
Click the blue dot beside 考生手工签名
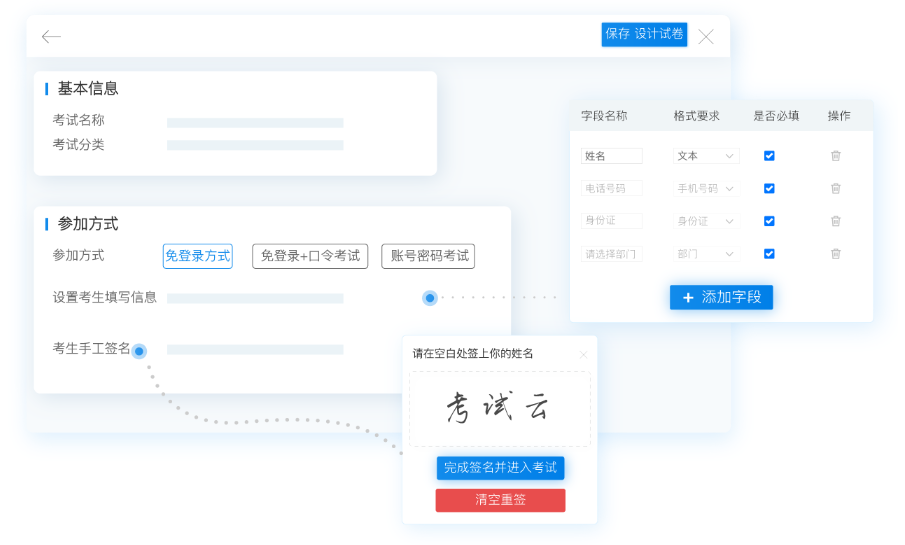[x=139, y=351]
